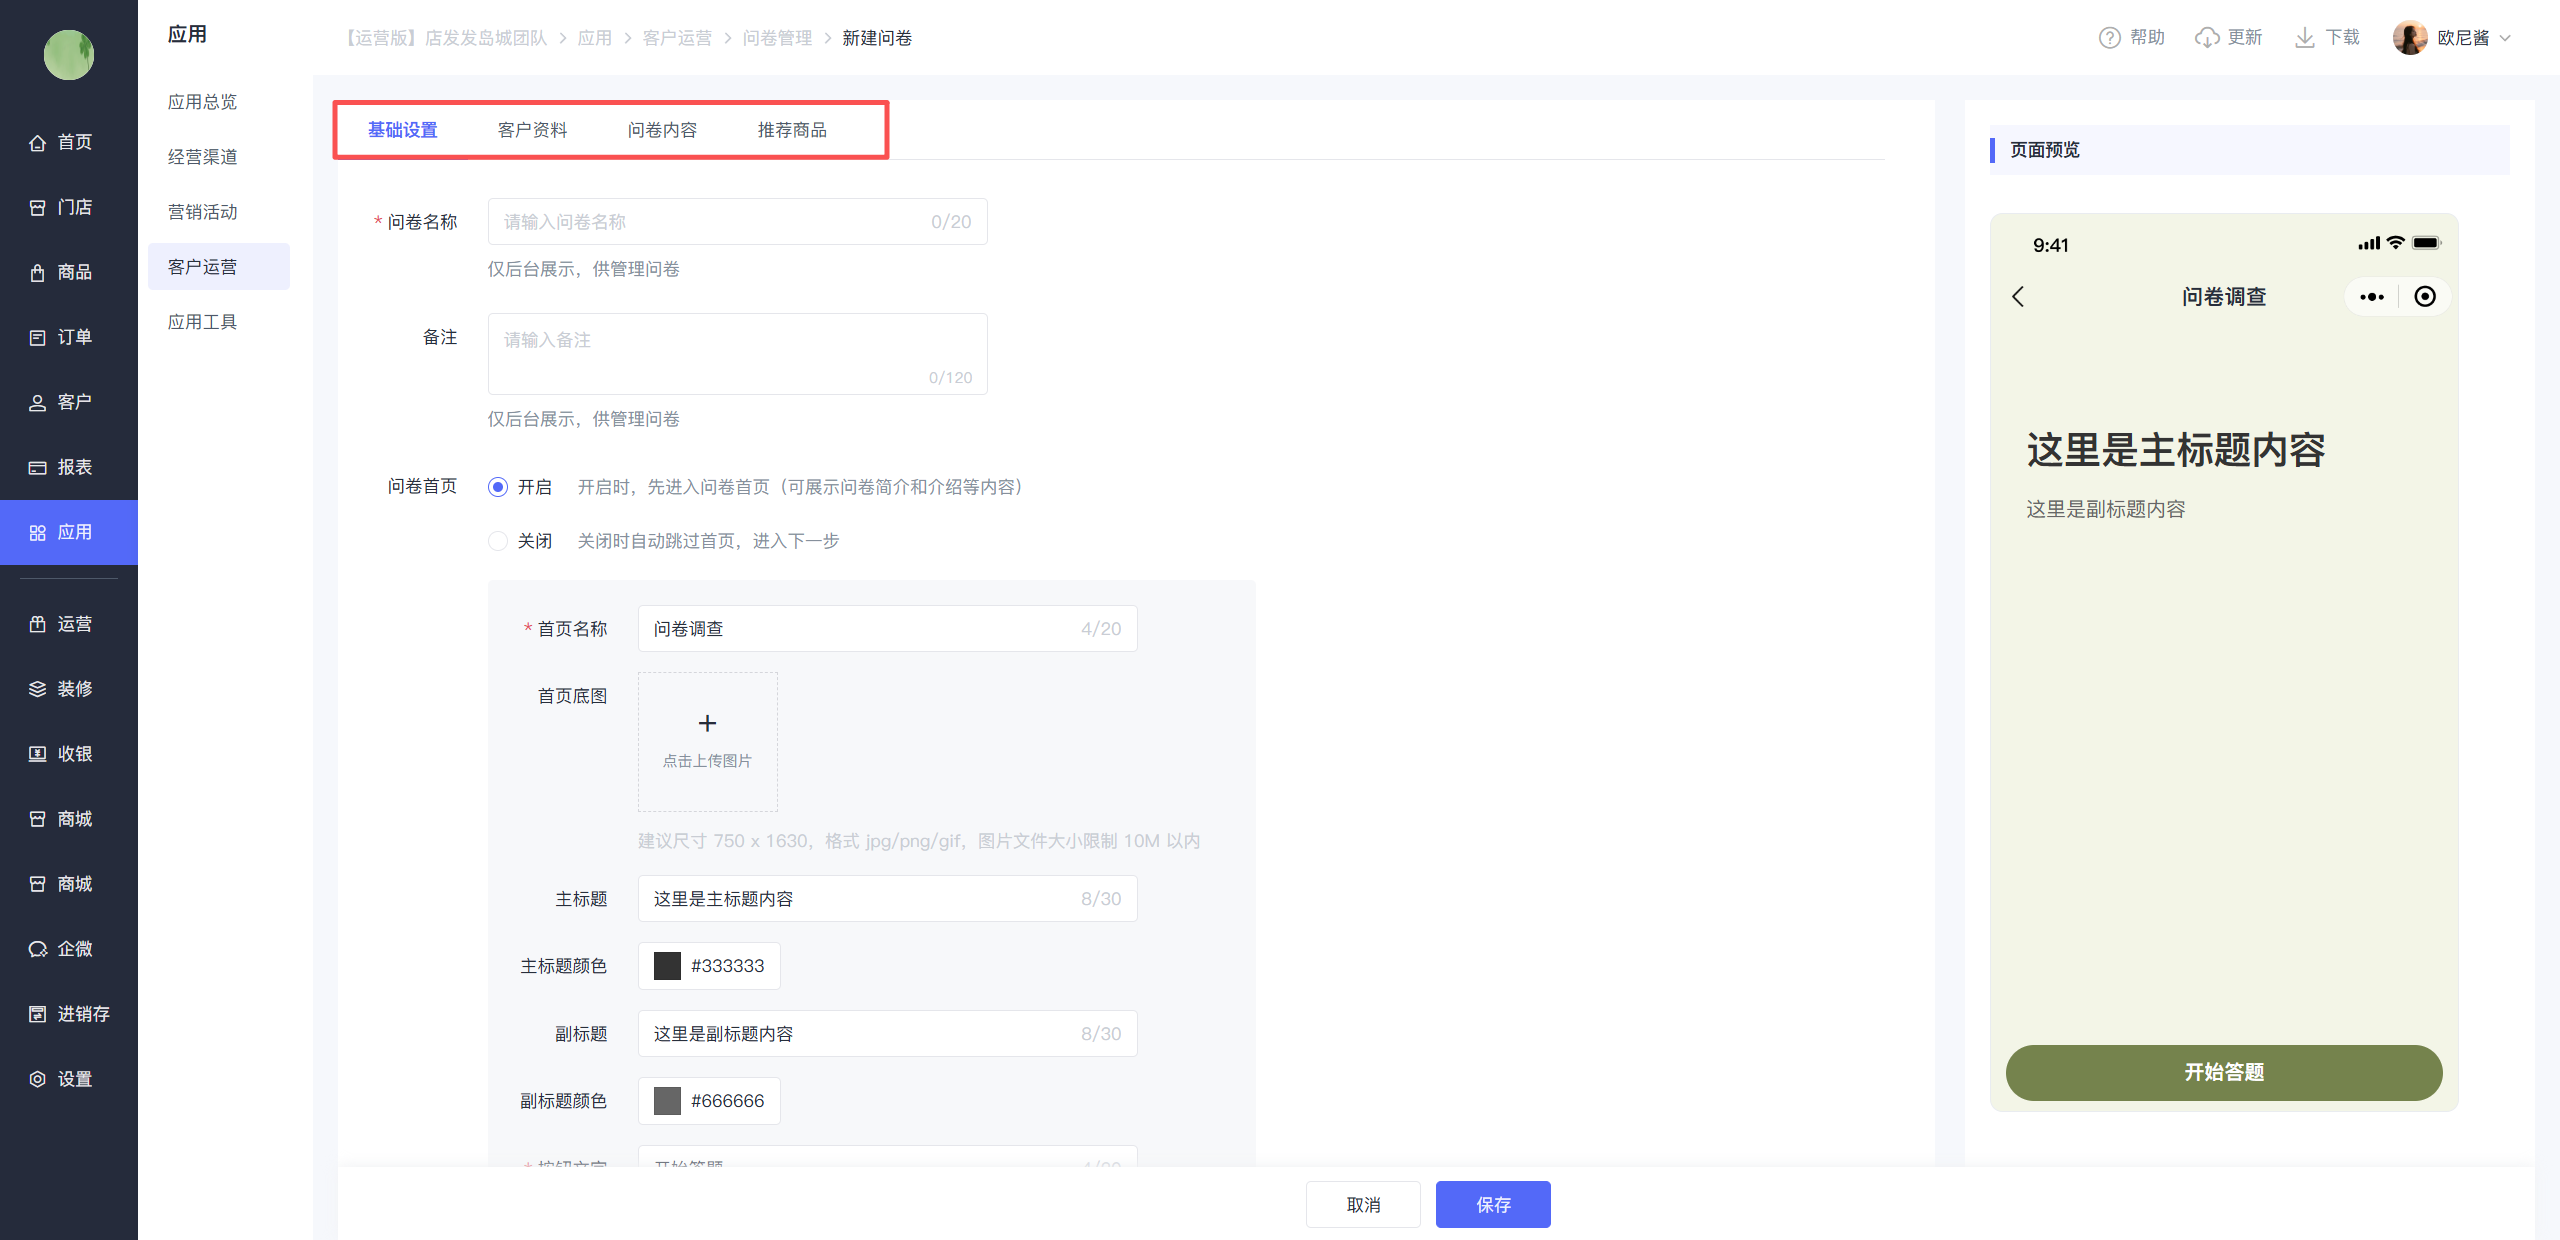Open the Orders (订单) sidebar icon
Image resolution: width=2560 pixels, height=1240 pixels.
[x=38, y=338]
